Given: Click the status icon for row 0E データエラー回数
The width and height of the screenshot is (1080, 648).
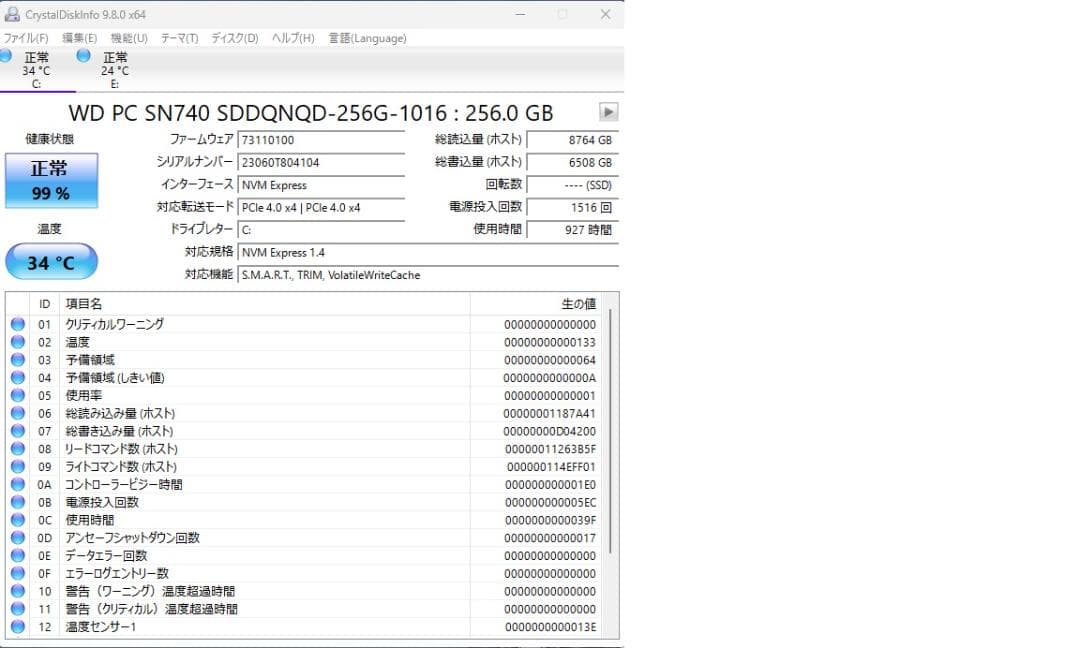Looking at the screenshot, I should click(18, 556).
